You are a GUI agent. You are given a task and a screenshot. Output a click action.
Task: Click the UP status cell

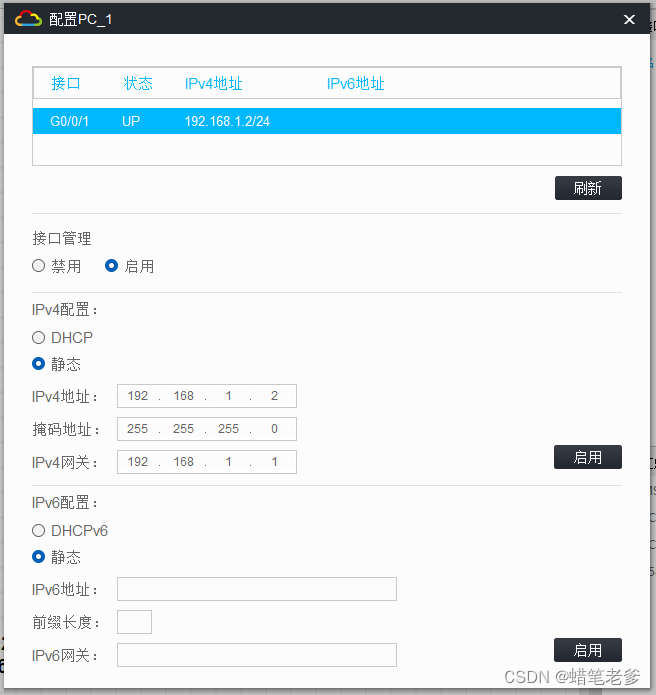point(131,121)
